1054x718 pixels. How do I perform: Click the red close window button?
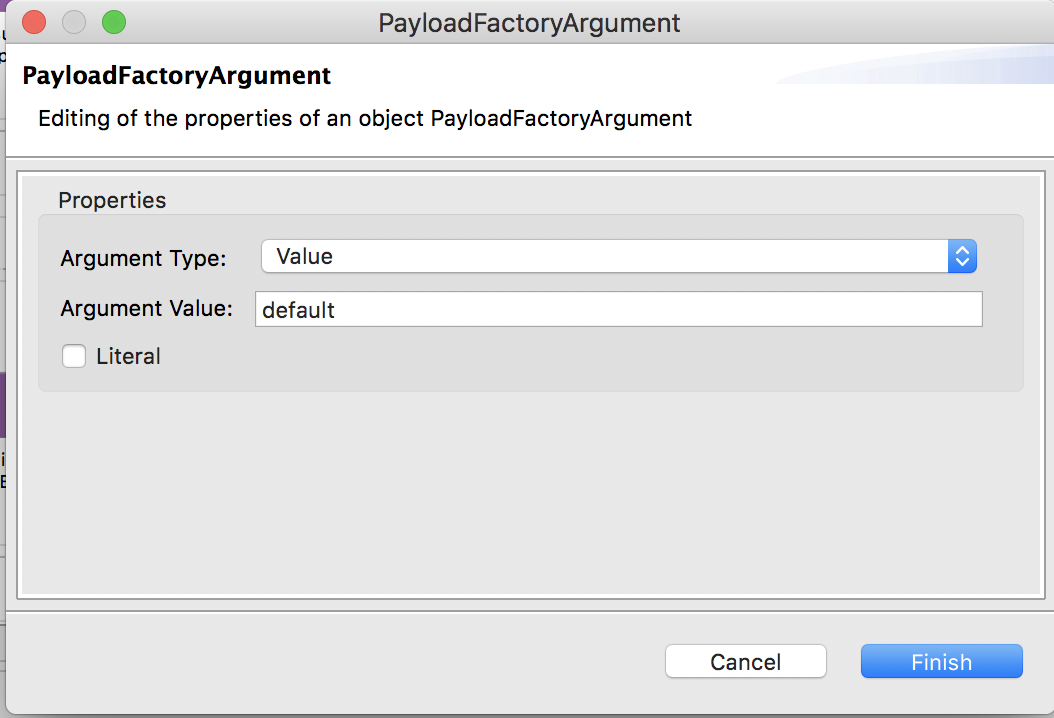(x=33, y=21)
